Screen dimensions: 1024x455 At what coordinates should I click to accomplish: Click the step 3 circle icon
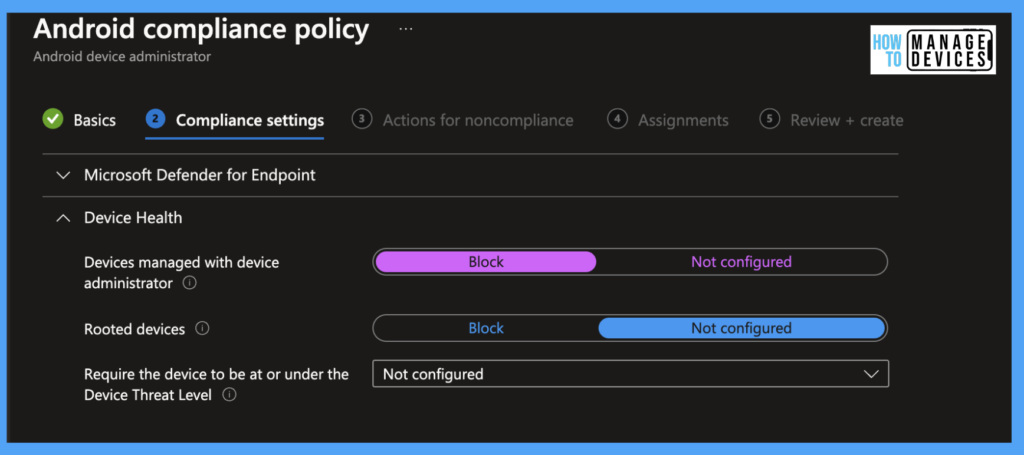361,119
